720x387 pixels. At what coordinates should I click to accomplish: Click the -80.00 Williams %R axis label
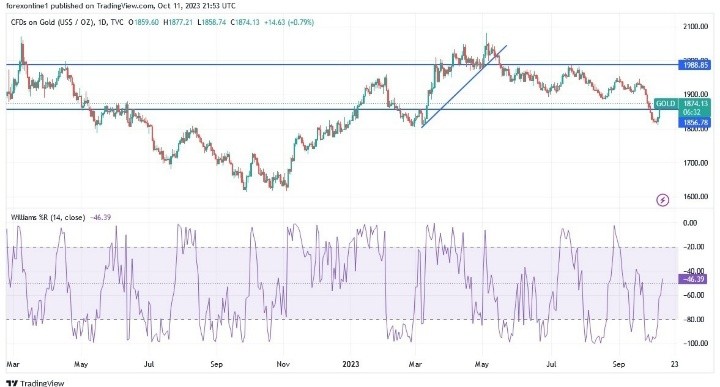(693, 320)
